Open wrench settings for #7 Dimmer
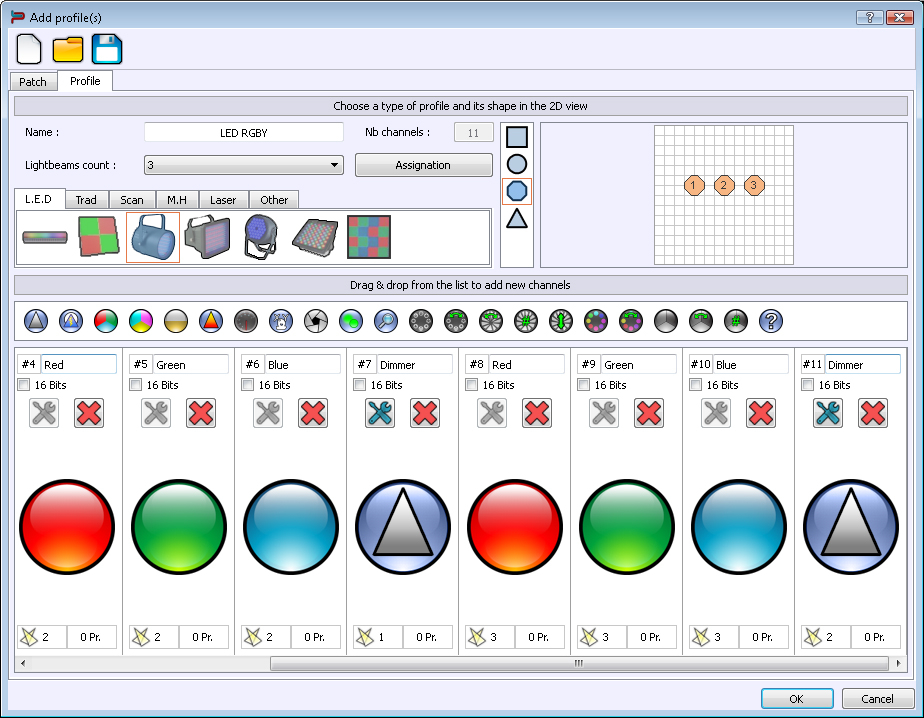Image resolution: width=924 pixels, height=718 pixels. [x=379, y=412]
